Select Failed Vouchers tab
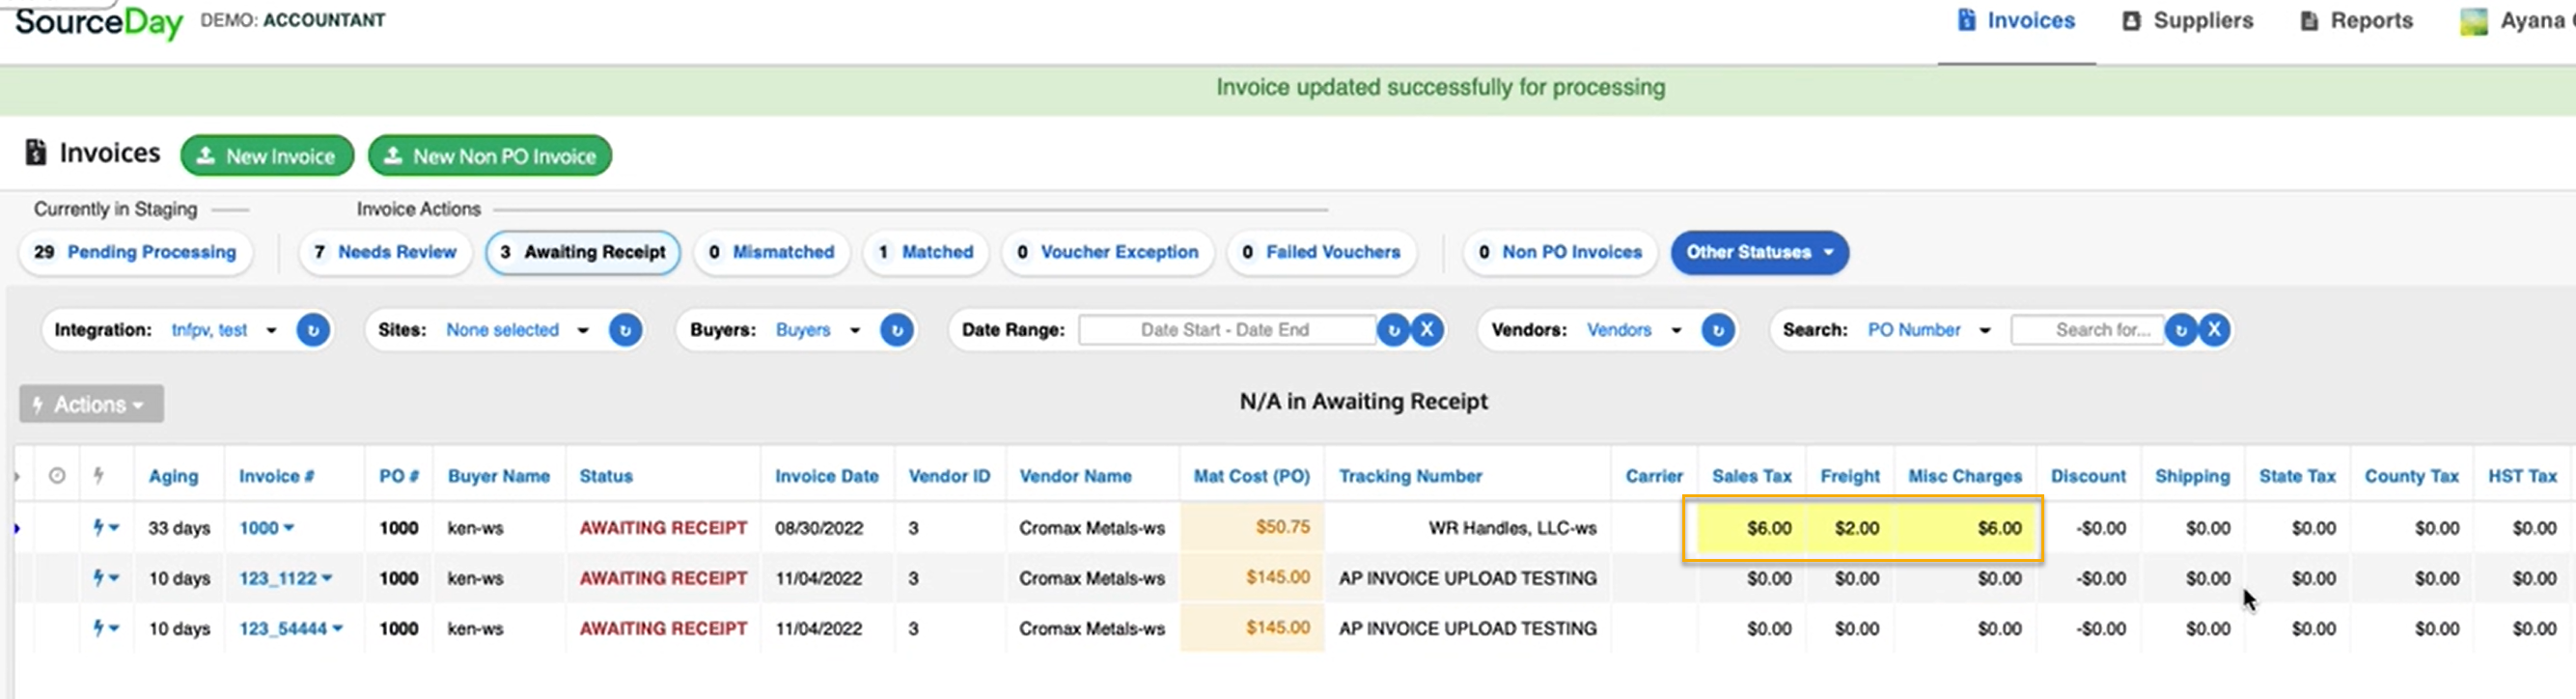The image size is (2576, 699). (x=1321, y=252)
